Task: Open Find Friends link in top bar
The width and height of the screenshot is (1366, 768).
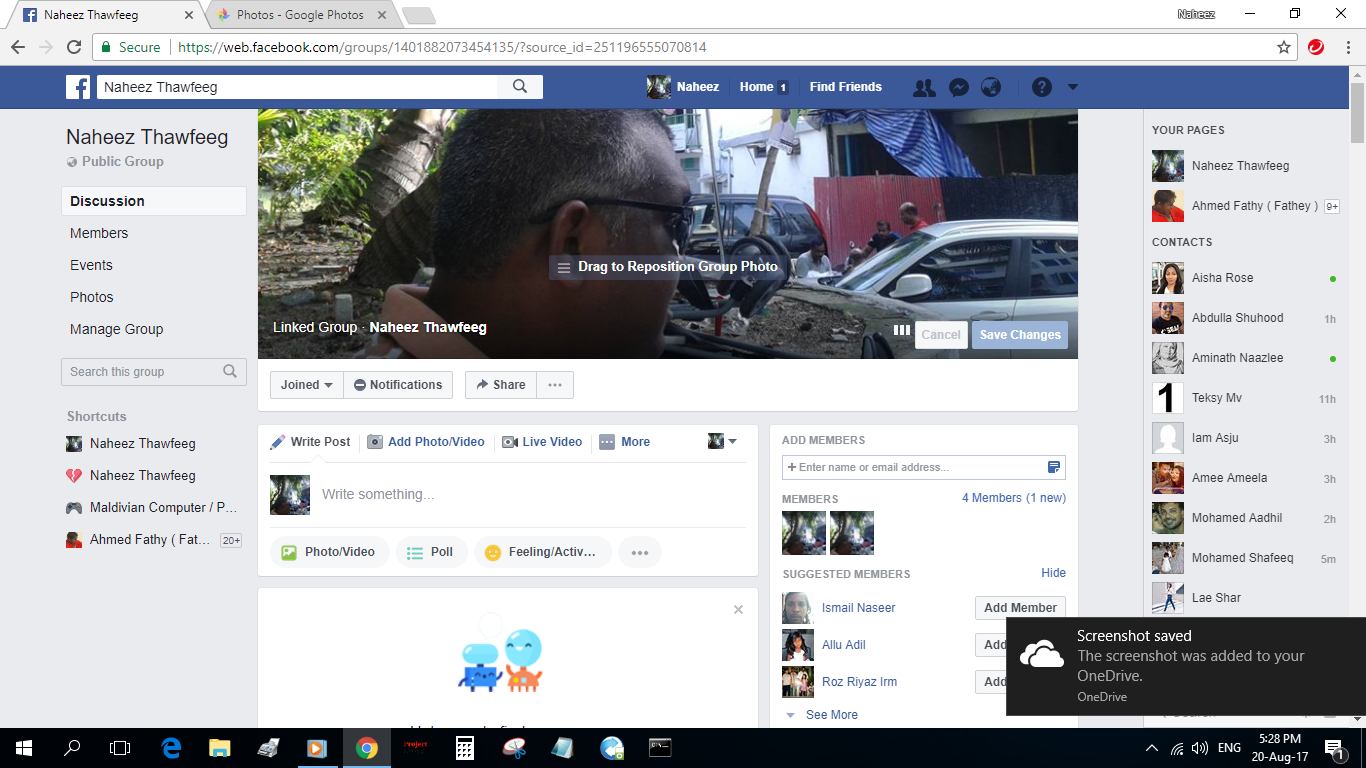Action: click(846, 87)
